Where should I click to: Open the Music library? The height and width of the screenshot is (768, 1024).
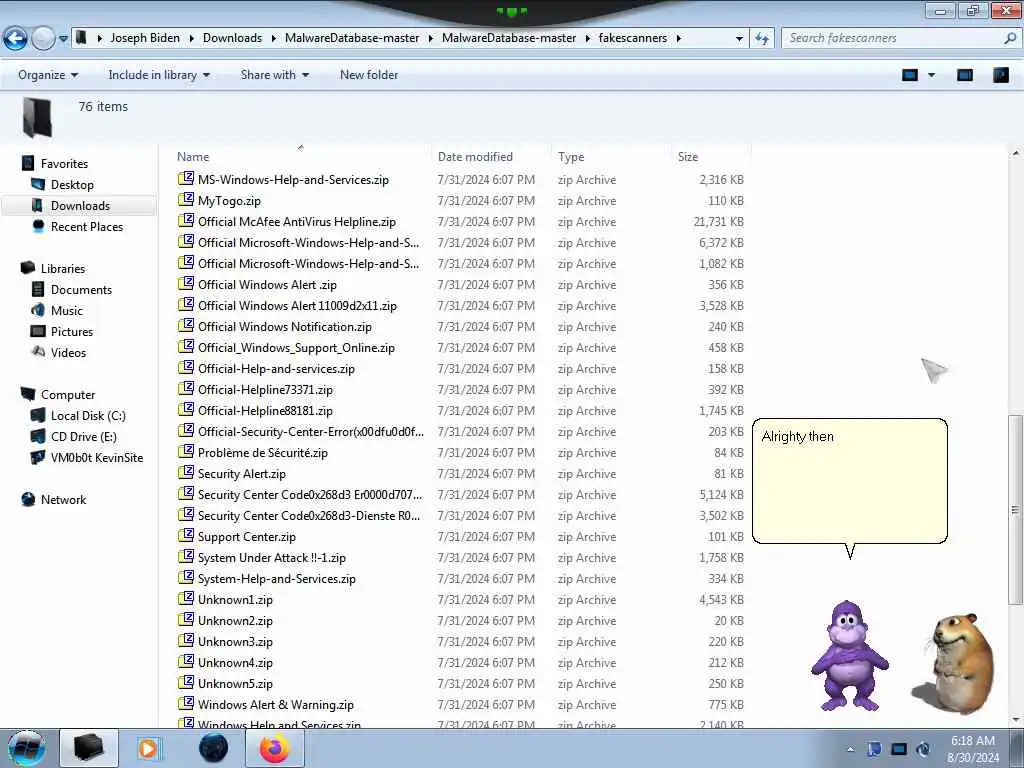point(67,310)
